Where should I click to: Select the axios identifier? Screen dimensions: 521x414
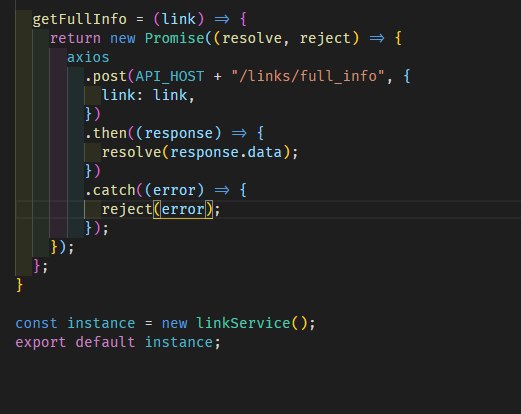88,57
